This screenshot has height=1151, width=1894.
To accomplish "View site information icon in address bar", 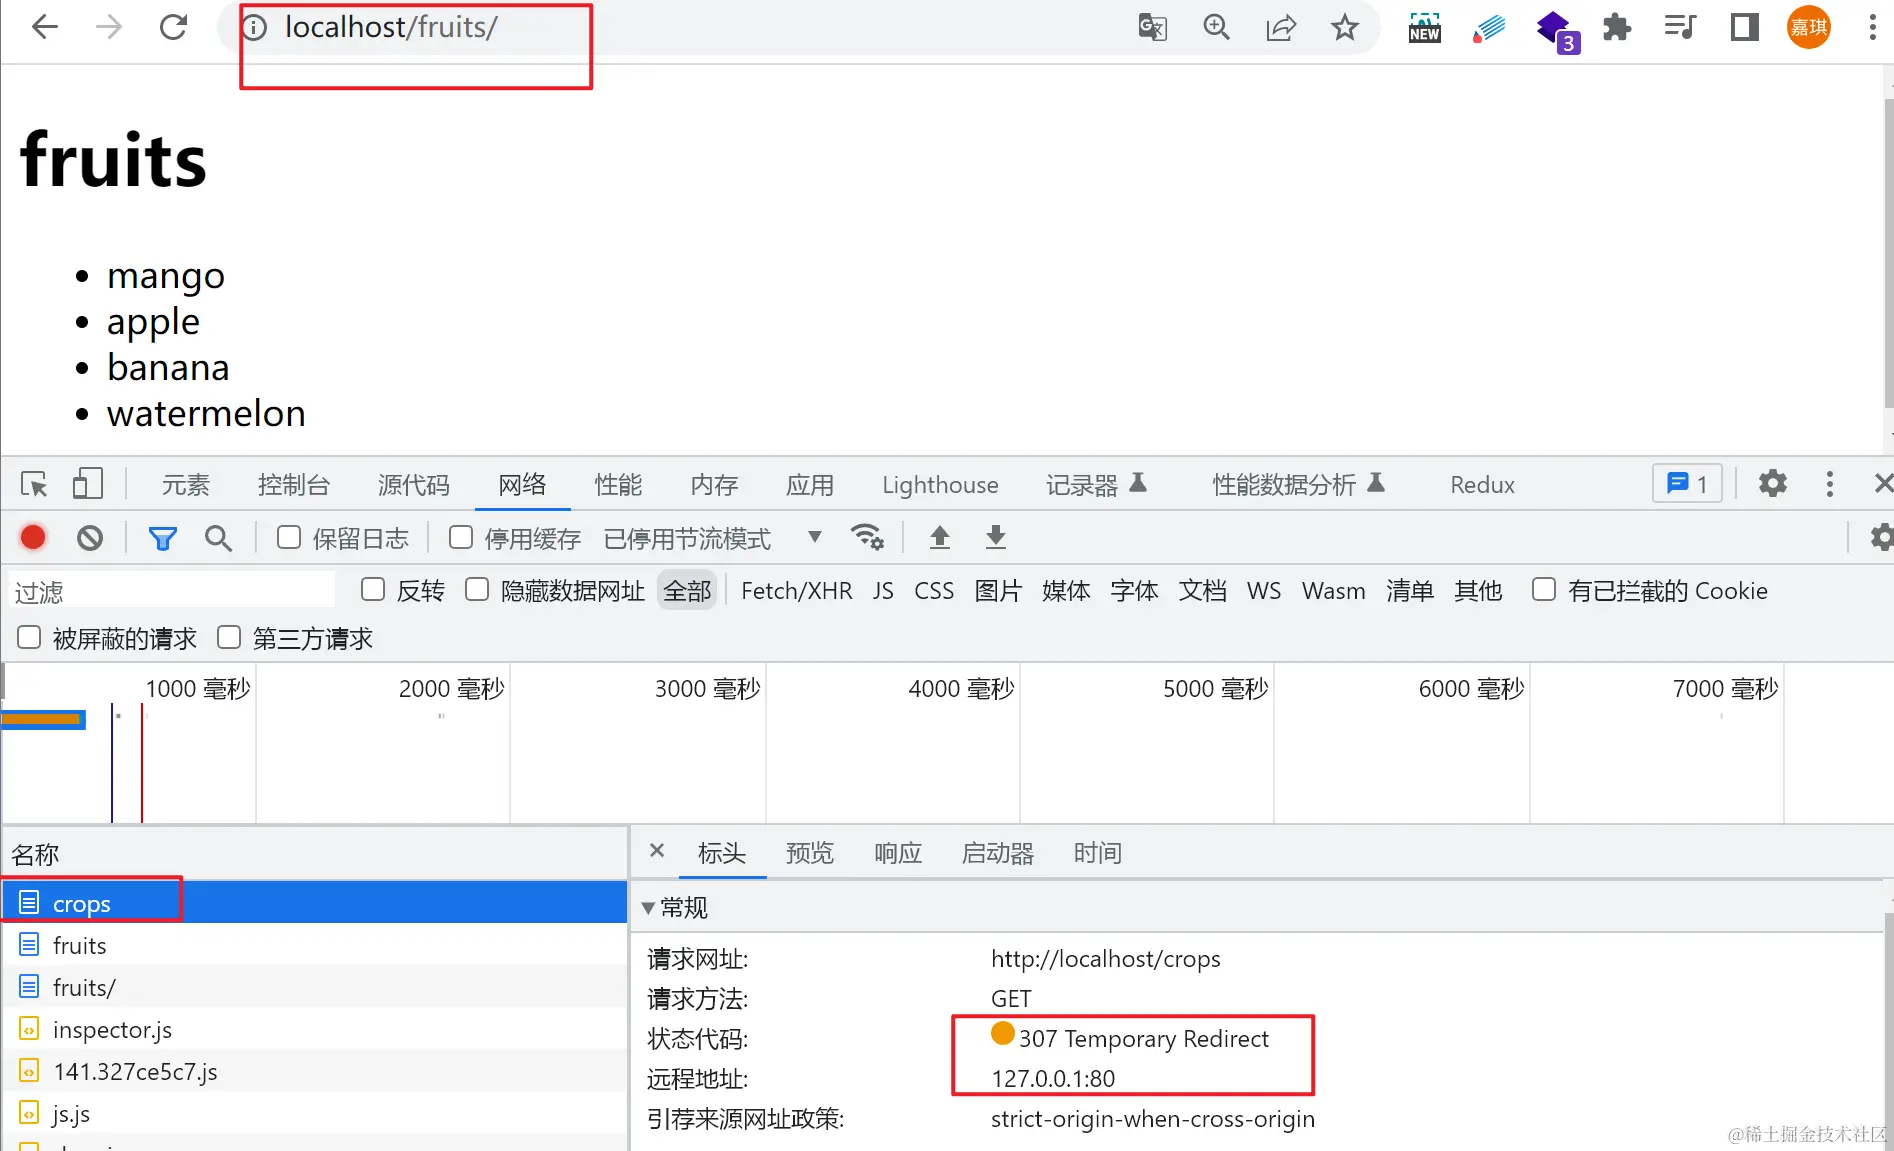I will pyautogui.click(x=255, y=27).
